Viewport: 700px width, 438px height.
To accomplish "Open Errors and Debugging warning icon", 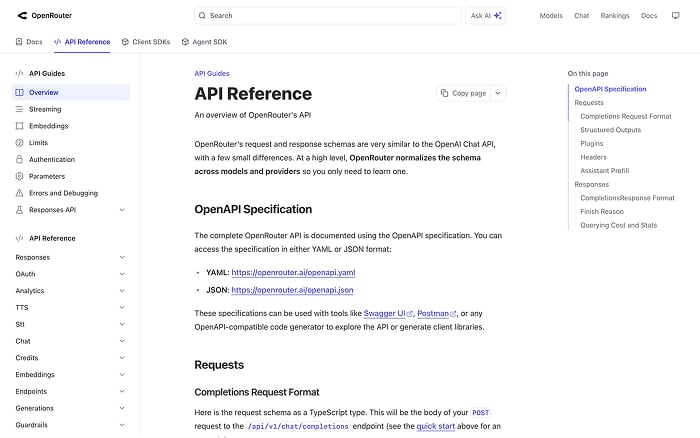I will tap(19, 193).
